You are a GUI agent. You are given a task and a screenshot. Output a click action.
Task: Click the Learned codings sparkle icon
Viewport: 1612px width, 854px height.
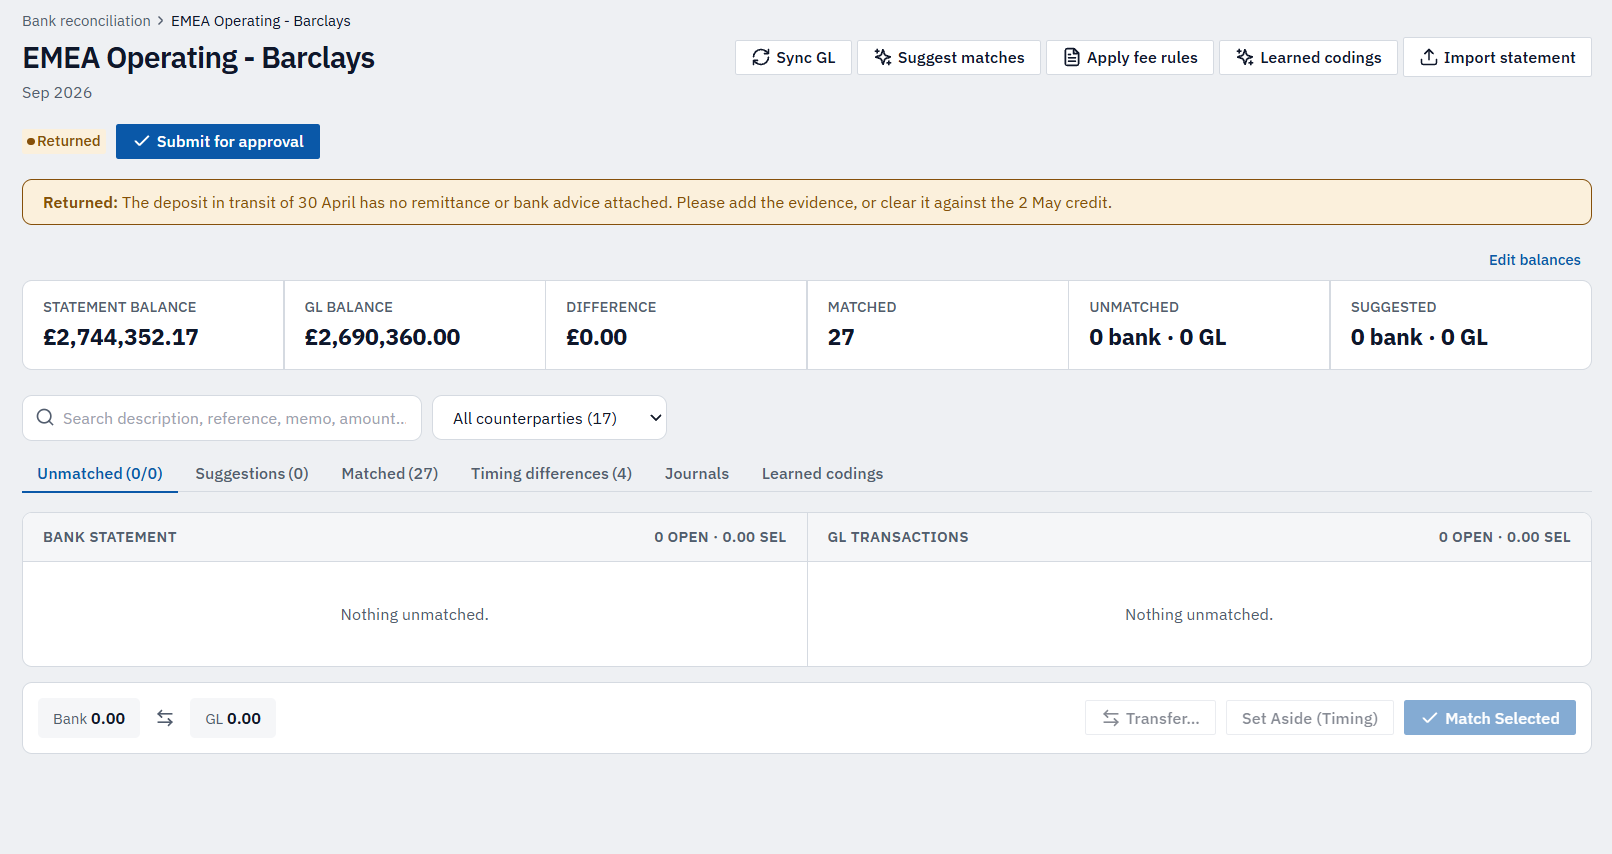[x=1245, y=57]
